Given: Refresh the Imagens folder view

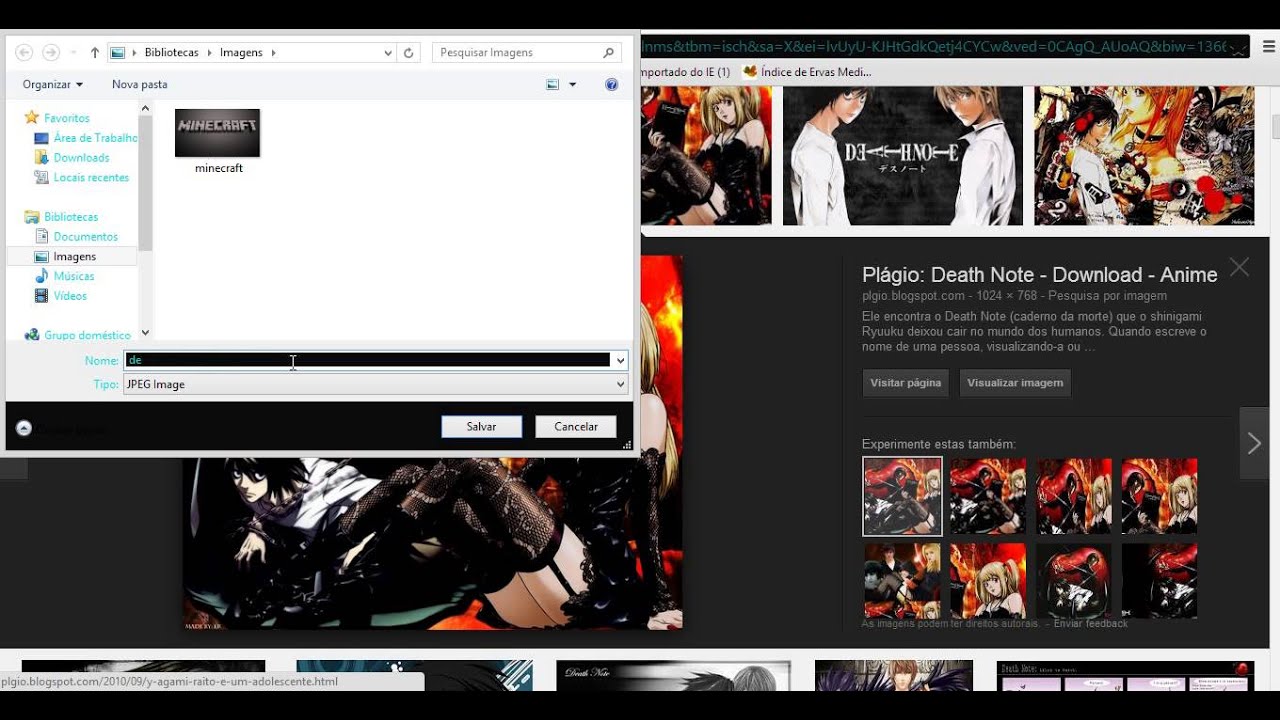Looking at the screenshot, I should coord(408,52).
